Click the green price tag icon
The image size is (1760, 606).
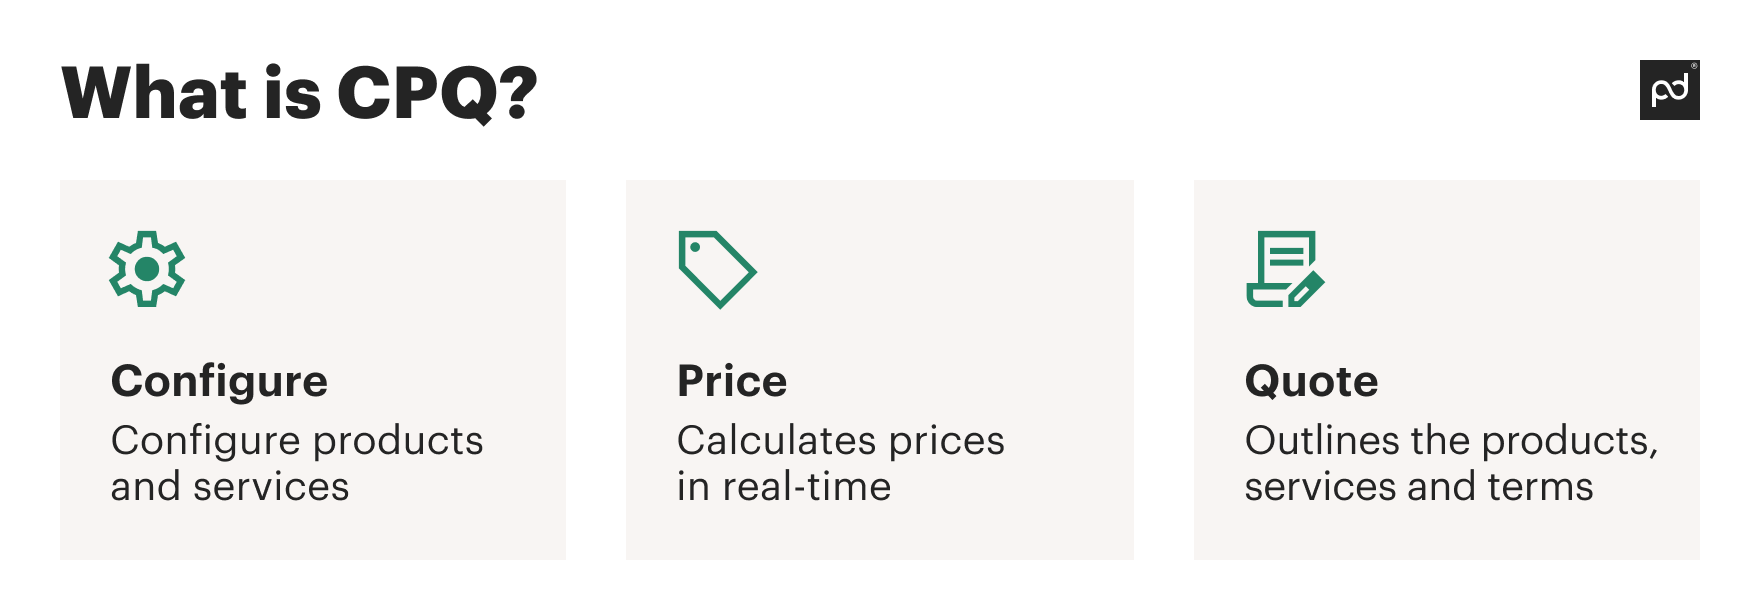pos(717,269)
